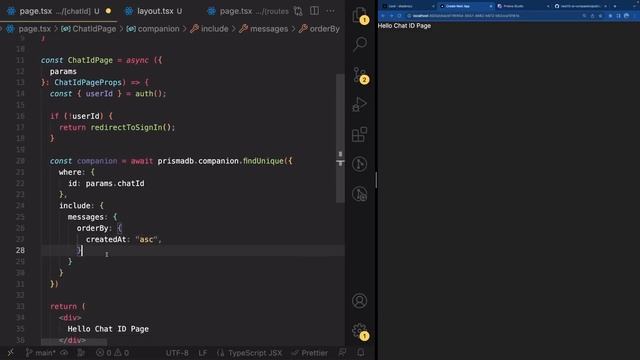
Task: Open the remote window indicator in status bar
Action: [x=11, y=353]
